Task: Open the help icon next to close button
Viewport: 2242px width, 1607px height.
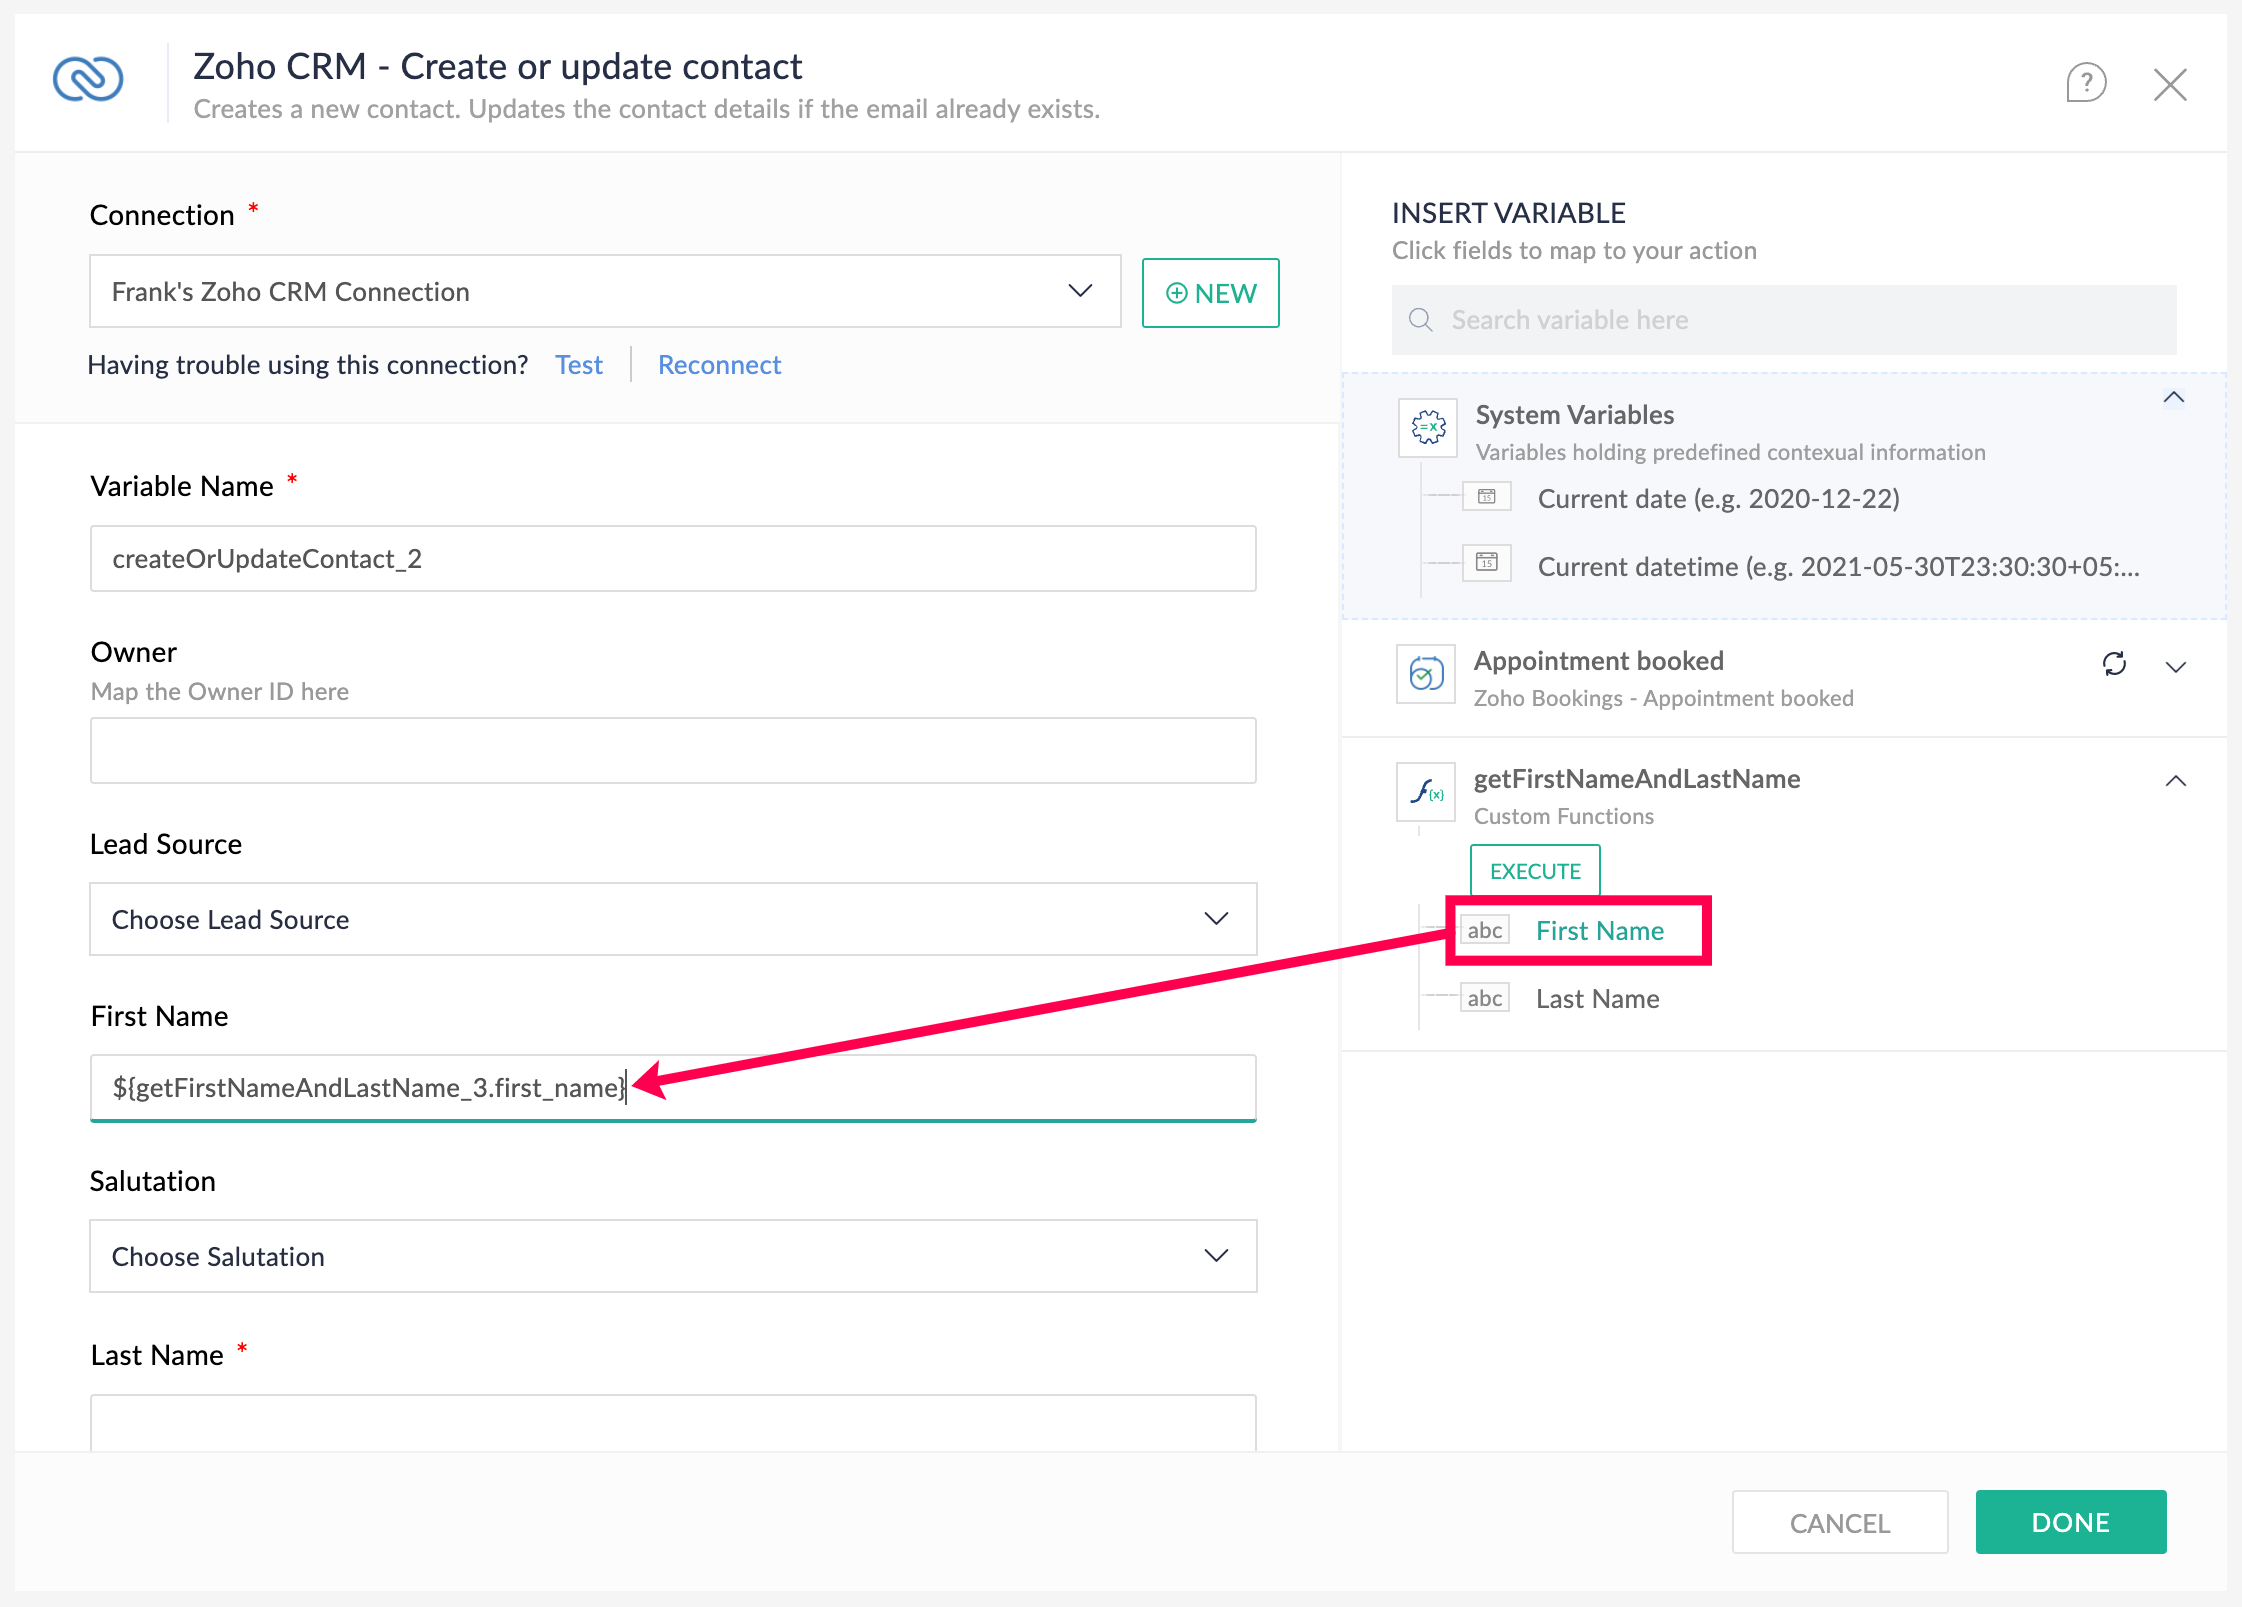Action: pyautogui.click(x=2086, y=83)
